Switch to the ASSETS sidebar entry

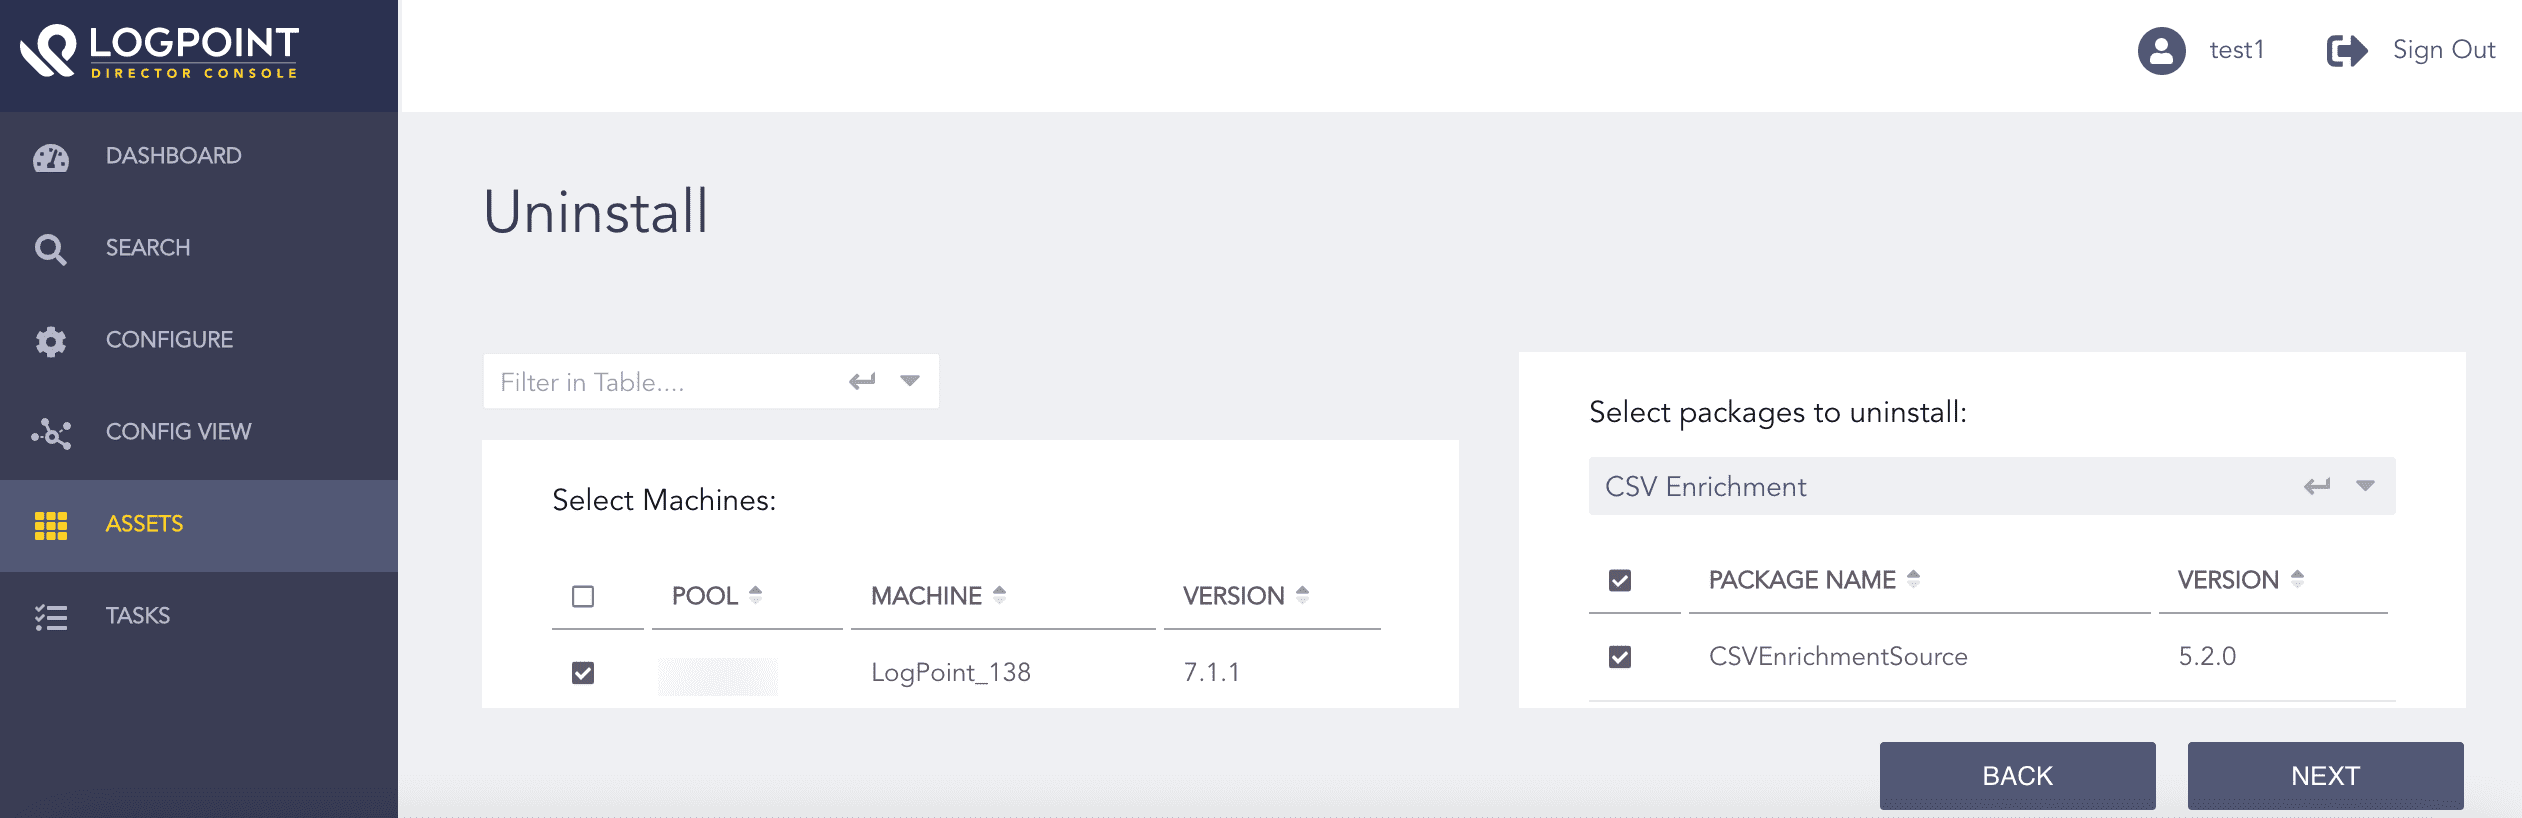[144, 524]
